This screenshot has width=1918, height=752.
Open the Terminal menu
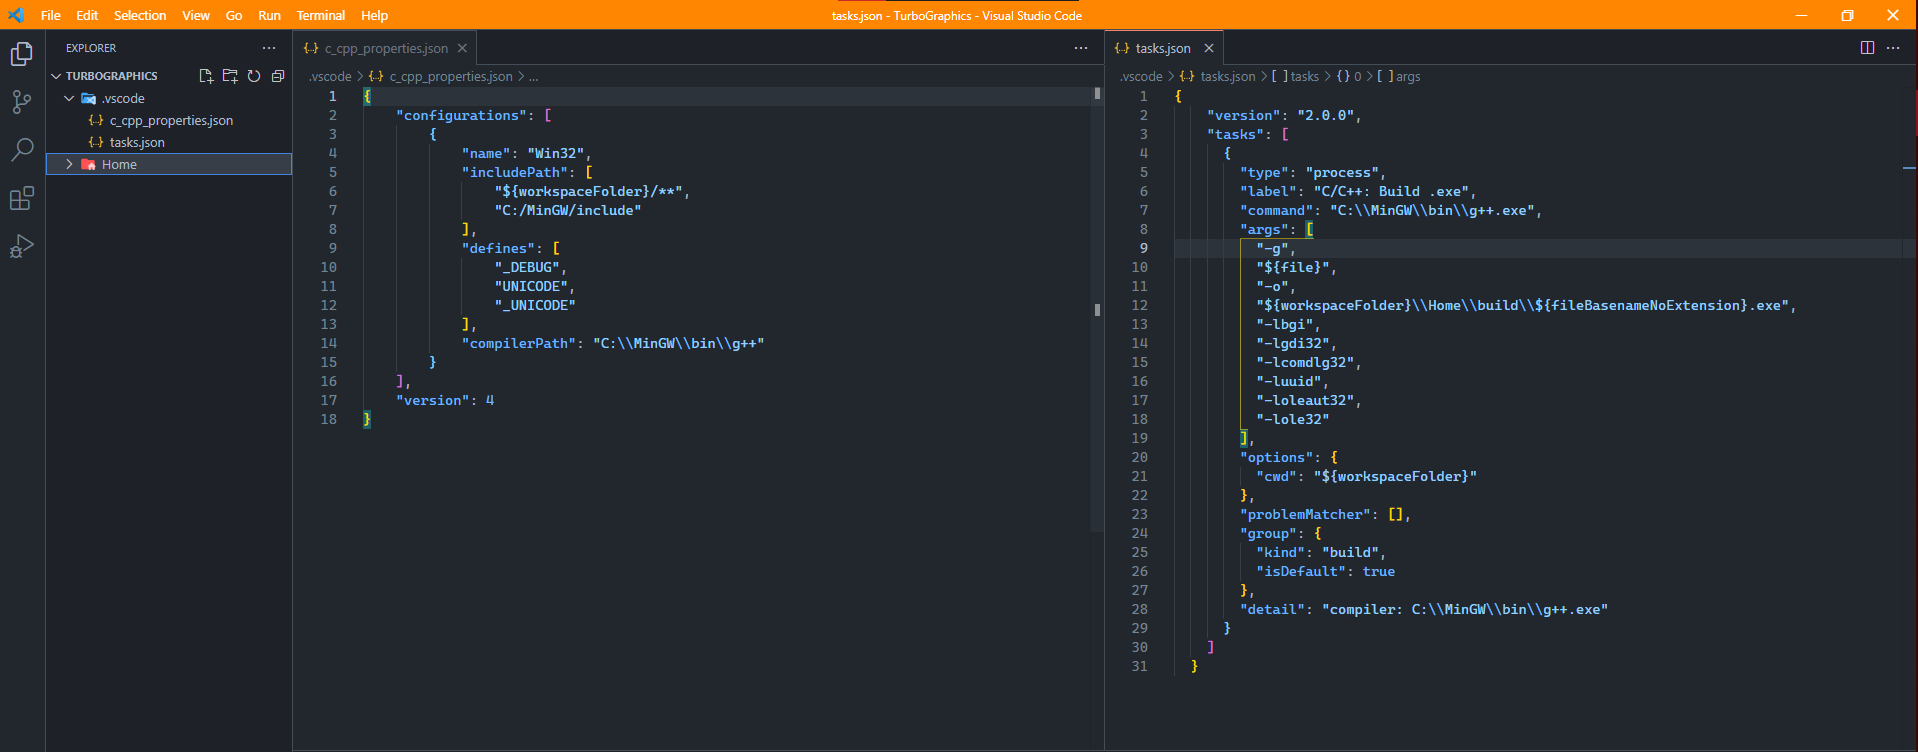[x=321, y=15]
